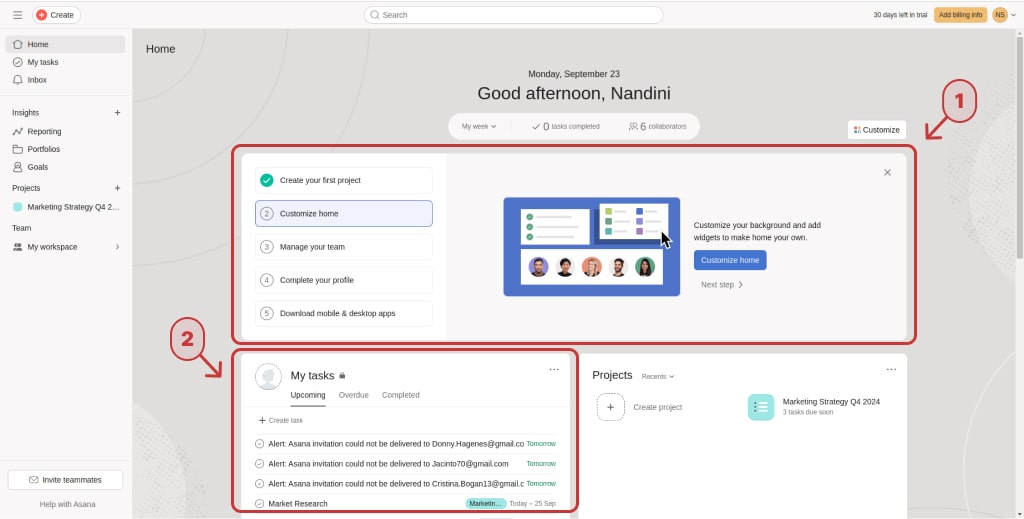Screen dimensions: 1024x519
Task: Click the Marketin... project tag pill
Action: 486,503
